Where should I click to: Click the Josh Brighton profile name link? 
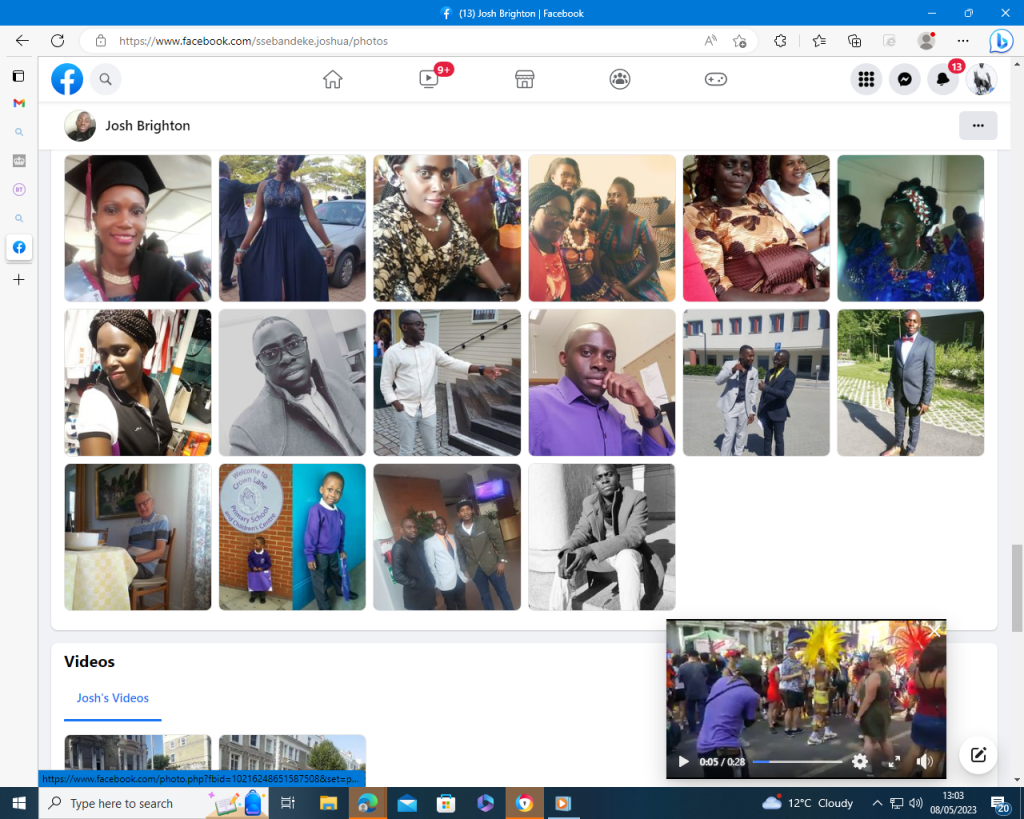coord(147,126)
